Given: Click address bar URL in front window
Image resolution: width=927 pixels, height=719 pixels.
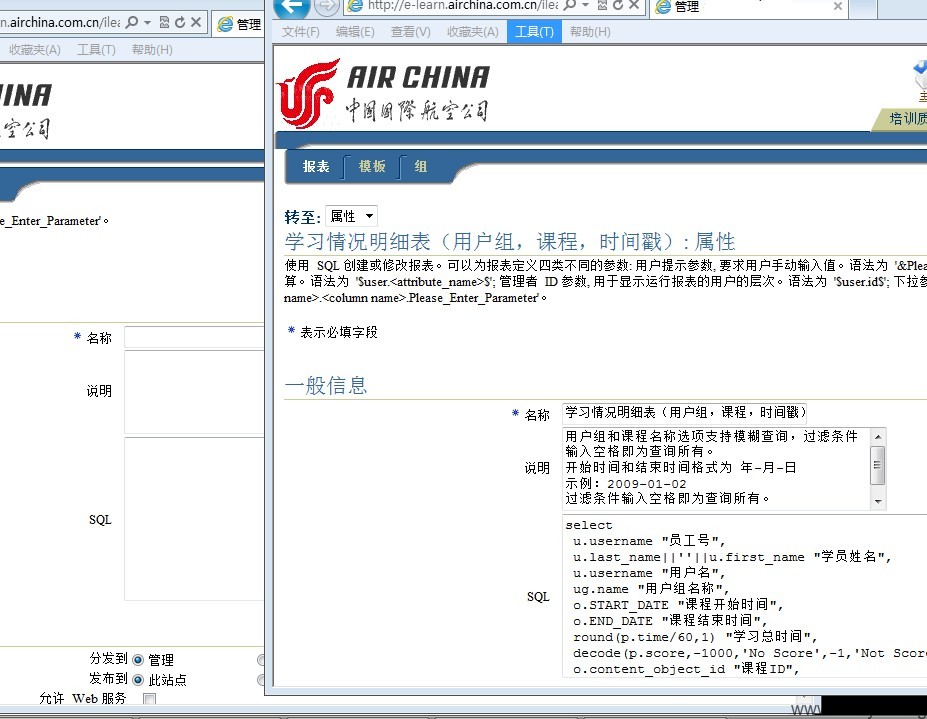Looking at the screenshot, I should coord(462,5).
